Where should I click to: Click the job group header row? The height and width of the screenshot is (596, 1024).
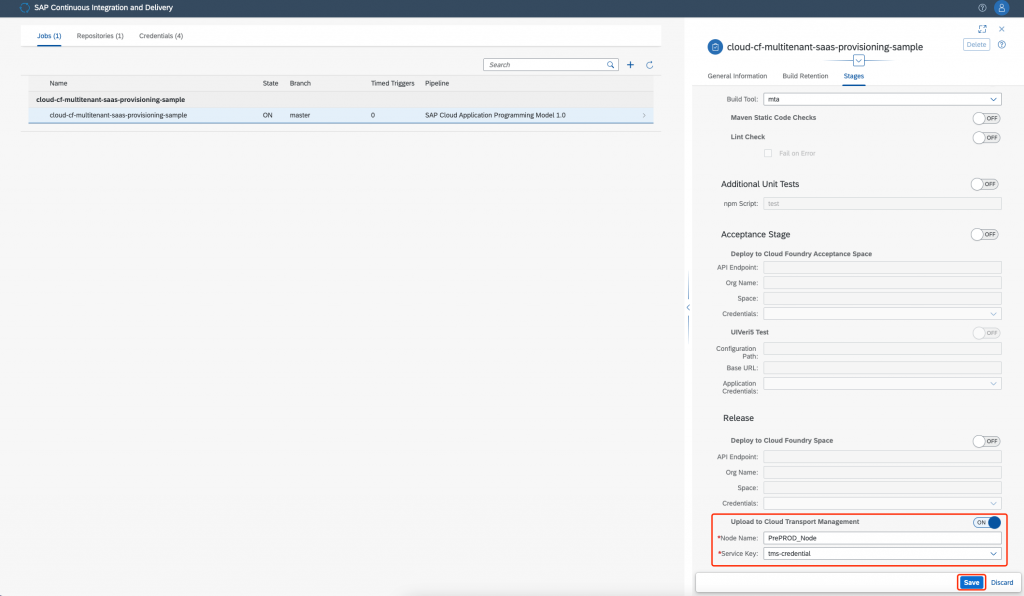point(340,100)
